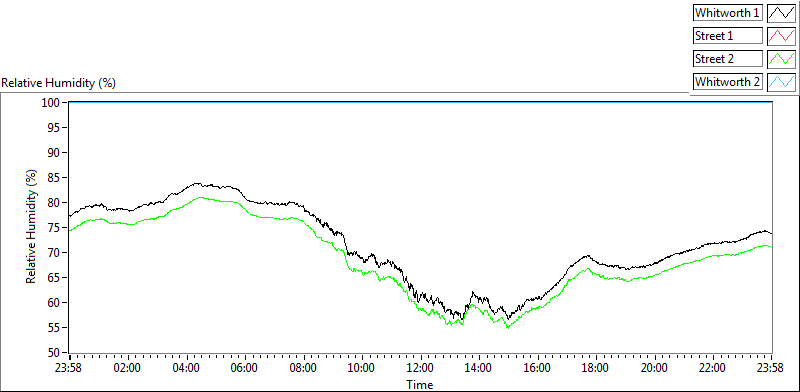This screenshot has width=800, height=392.
Task: Click the Time x-axis title
Action: tap(420, 384)
